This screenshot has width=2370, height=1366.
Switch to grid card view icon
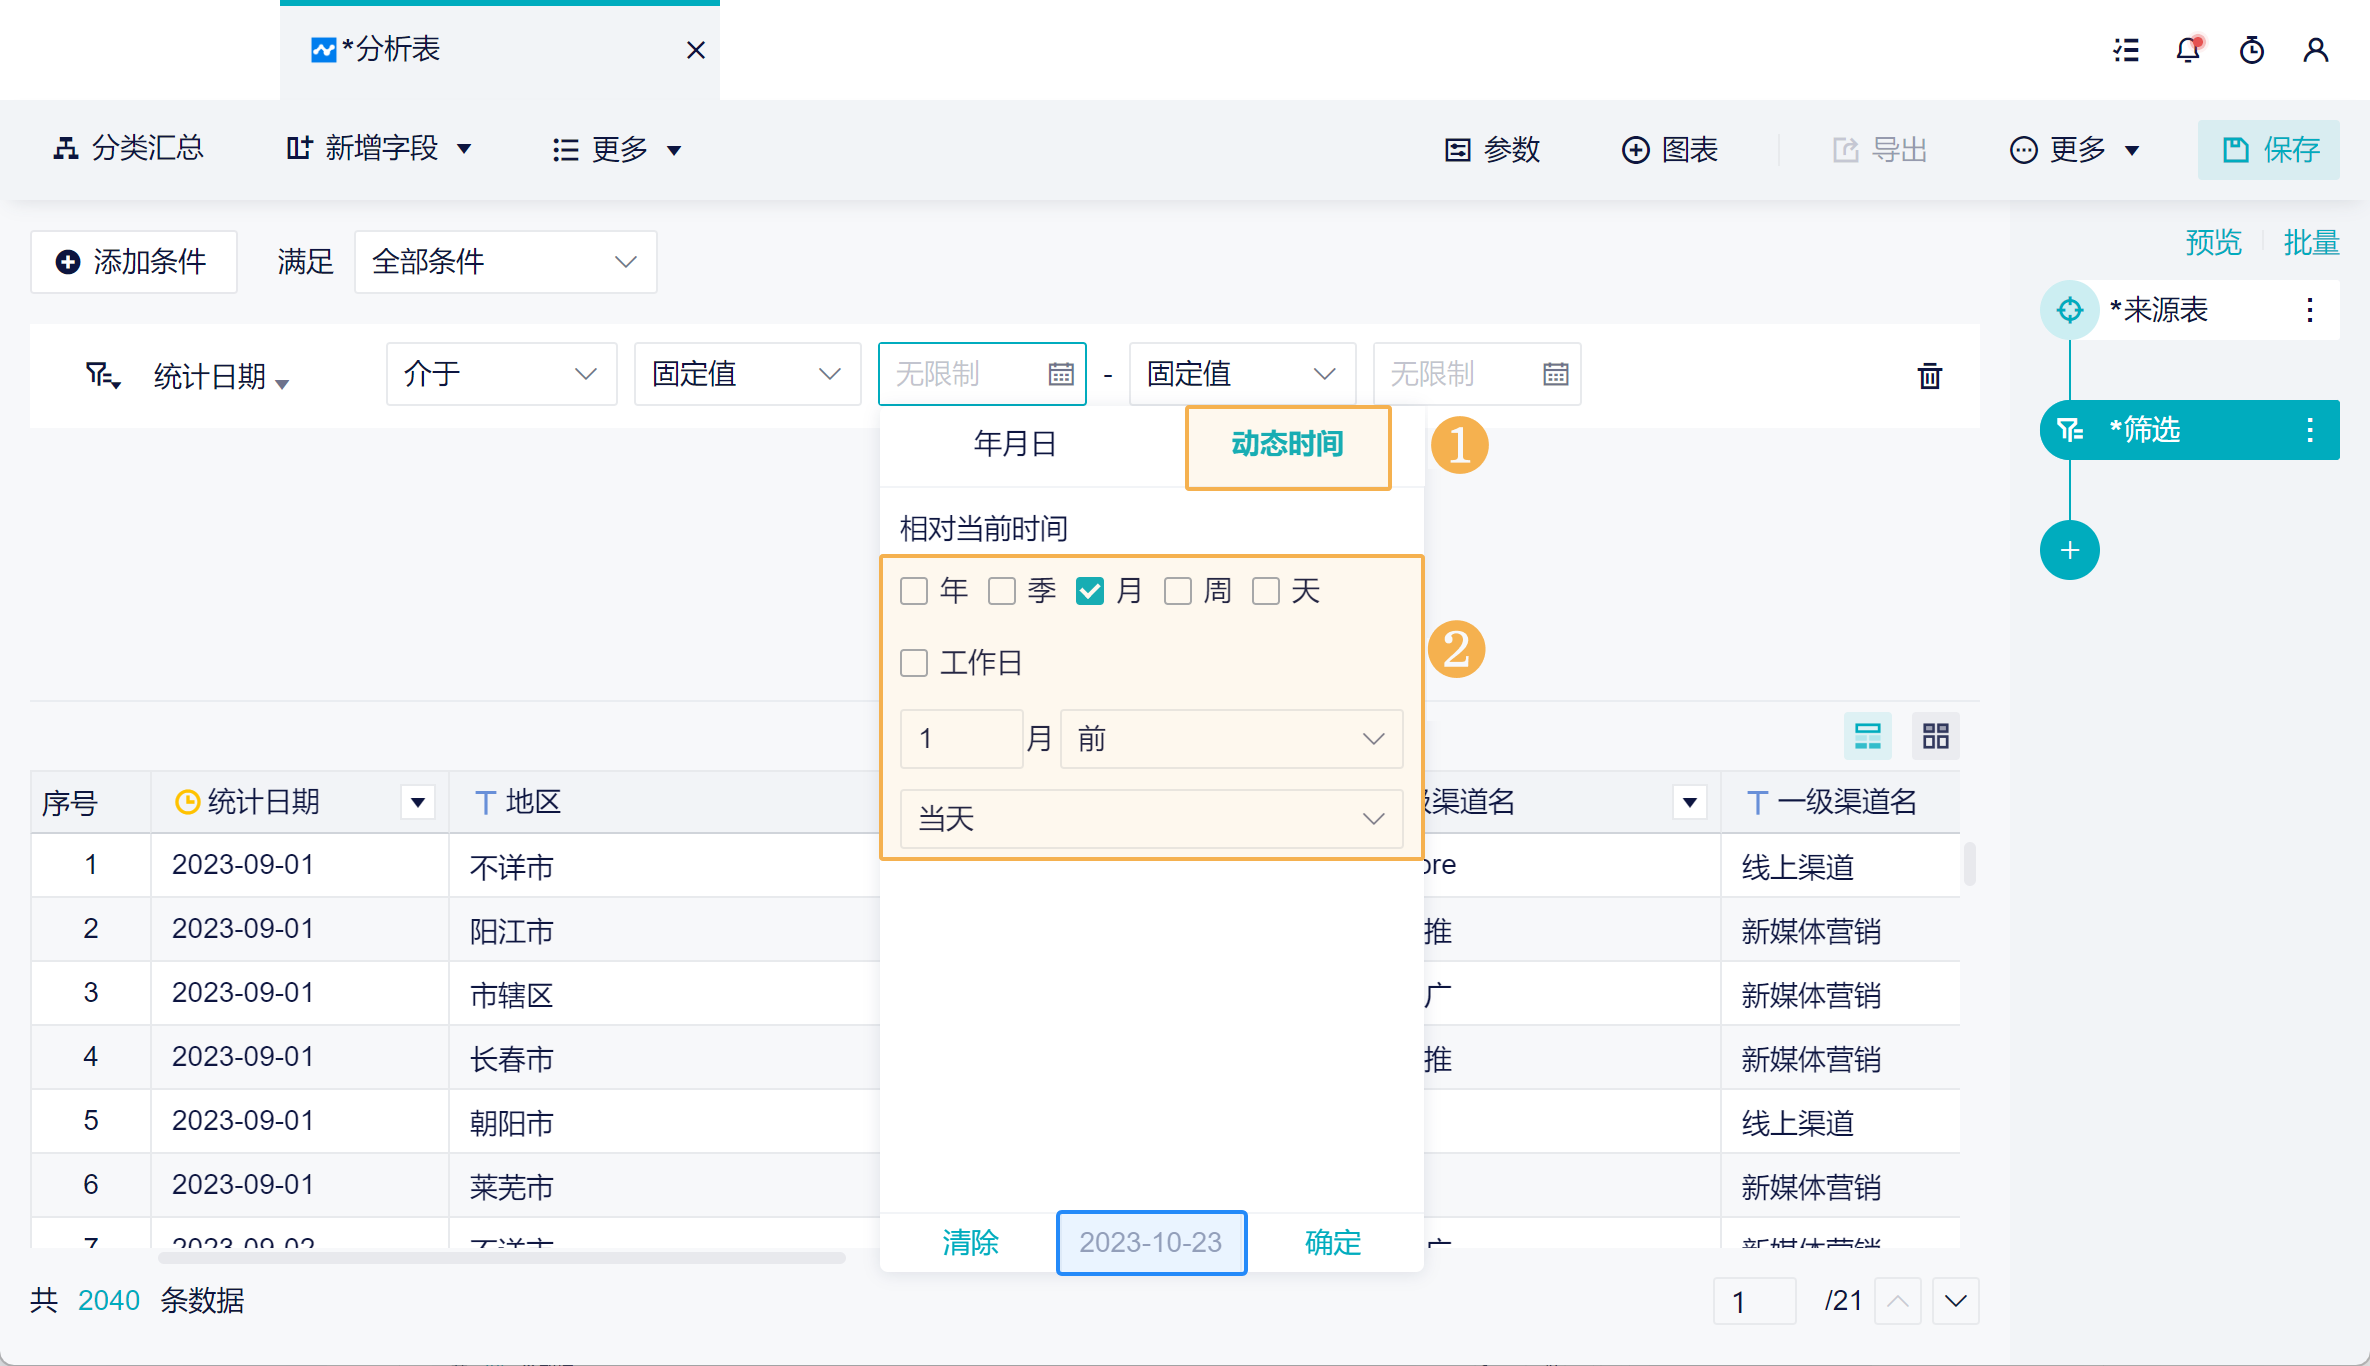tap(1935, 737)
